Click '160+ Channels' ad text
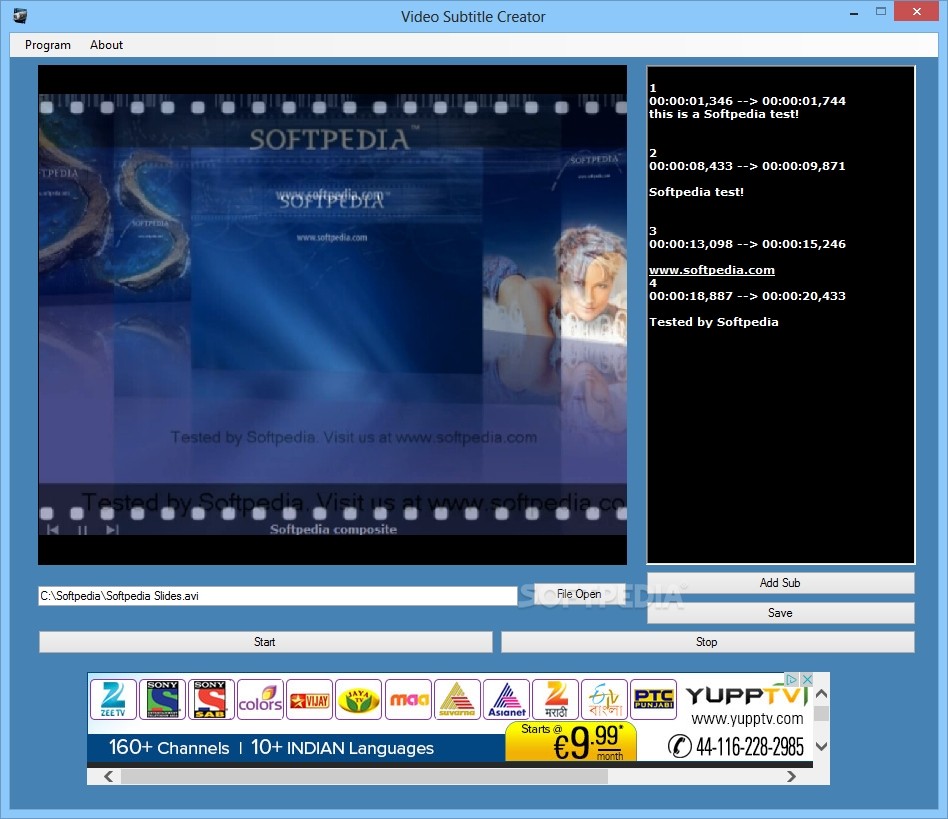The width and height of the screenshot is (948, 819). 169,748
